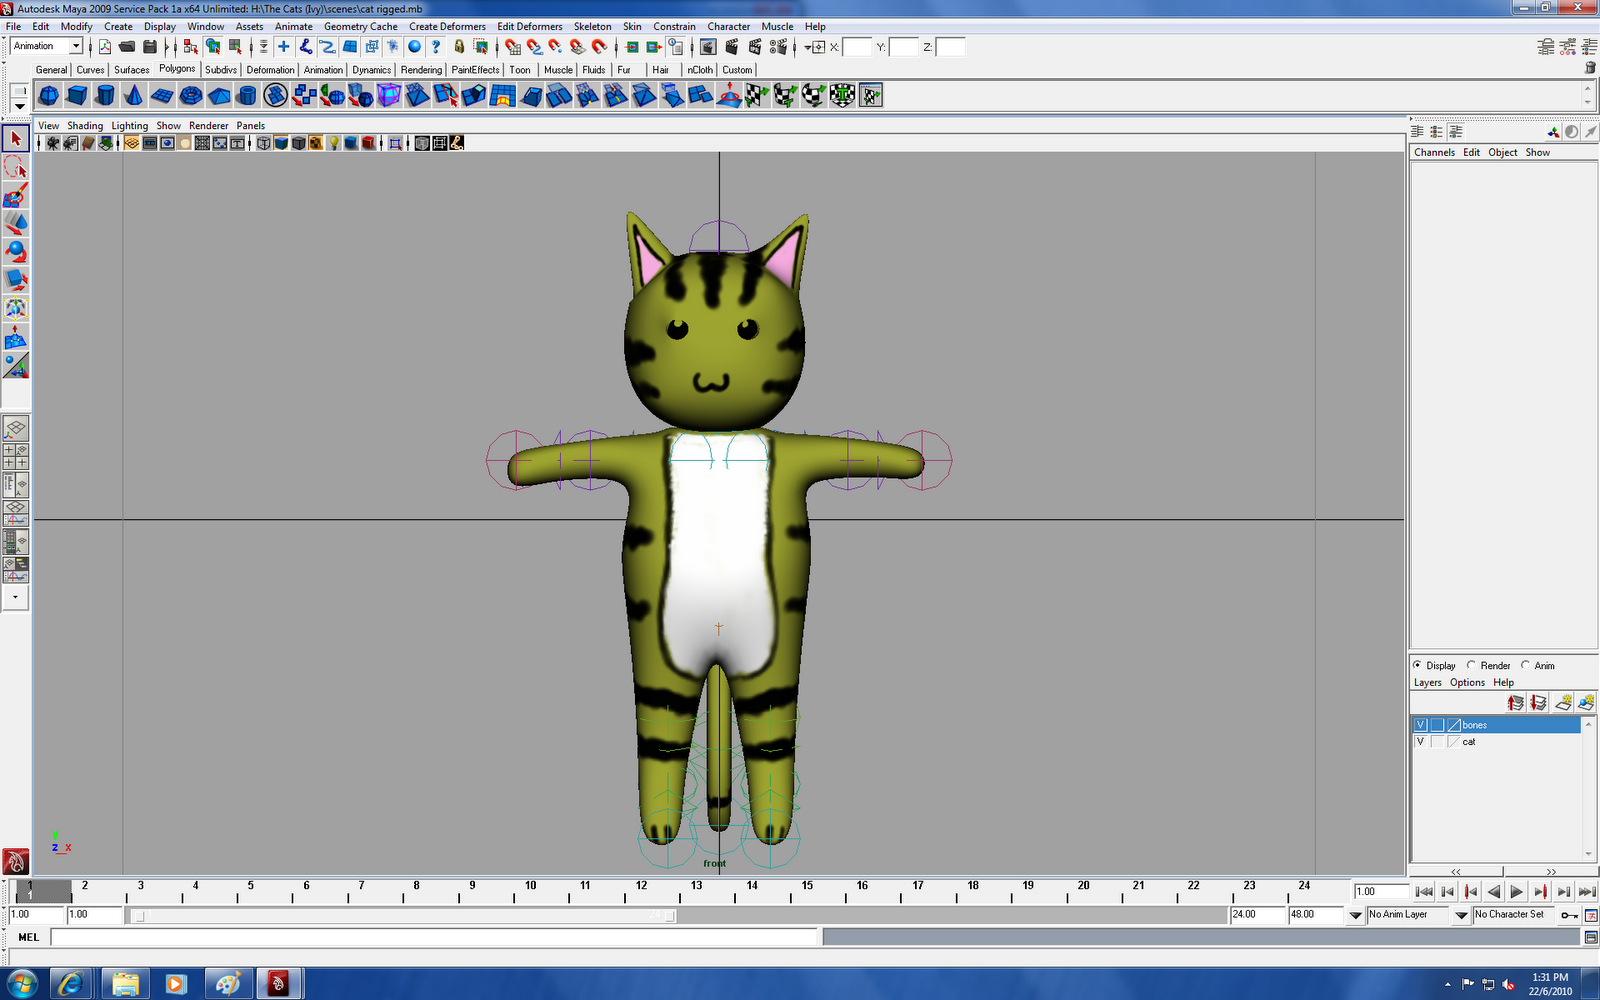Toggle visibility of the cat layer
This screenshot has width=1600, height=1000.
(x=1421, y=741)
